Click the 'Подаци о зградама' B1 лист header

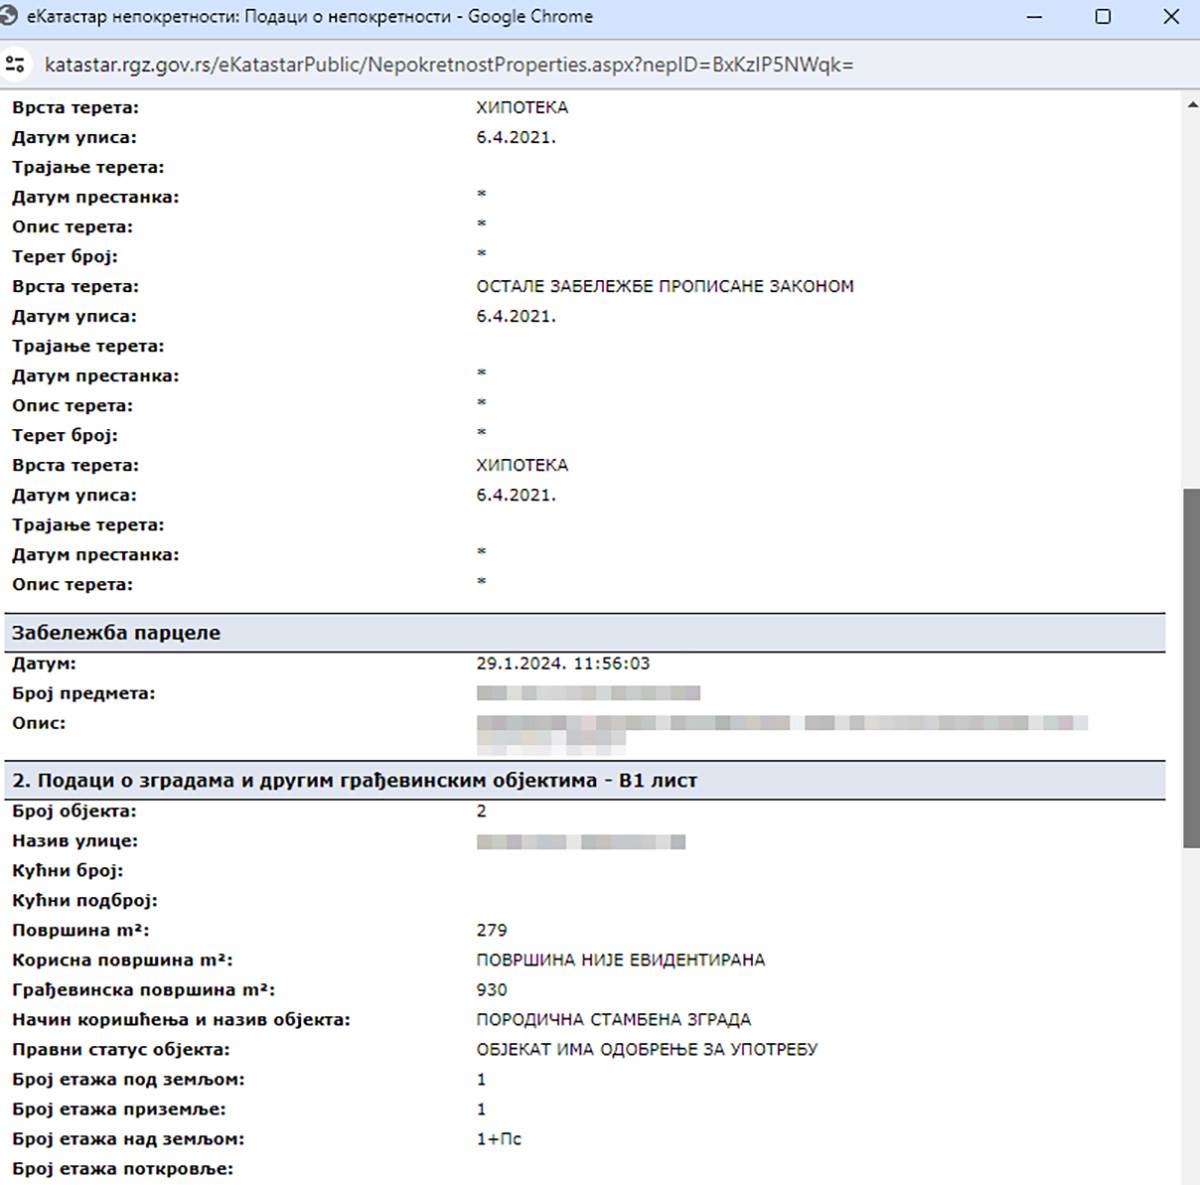tap(354, 780)
